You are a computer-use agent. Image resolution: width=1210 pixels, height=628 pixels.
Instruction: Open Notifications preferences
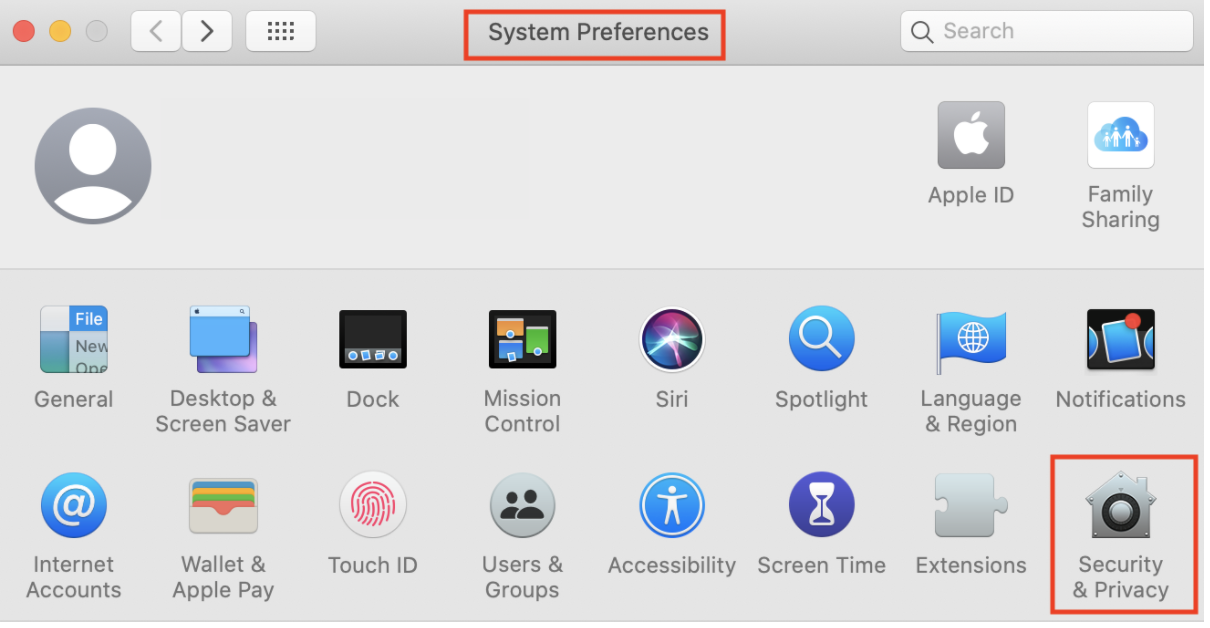1120,341
